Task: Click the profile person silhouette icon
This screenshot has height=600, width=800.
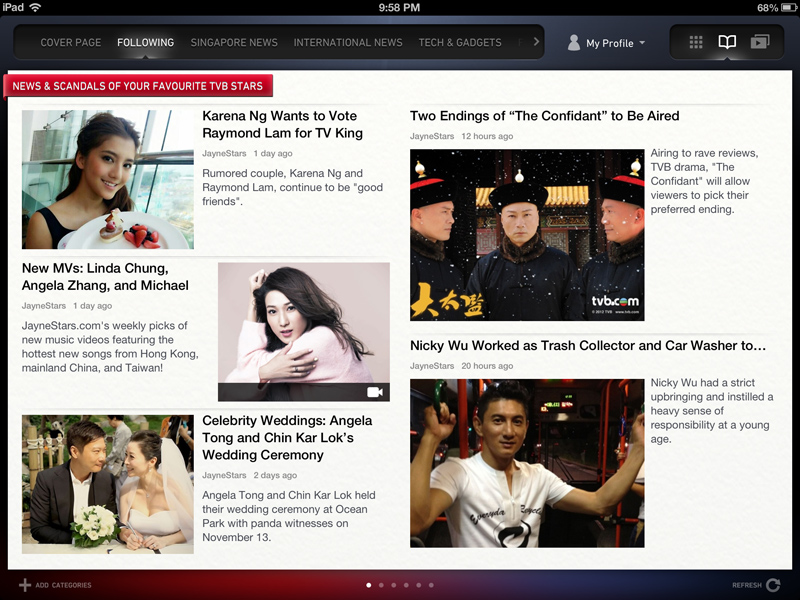Action: 574,43
